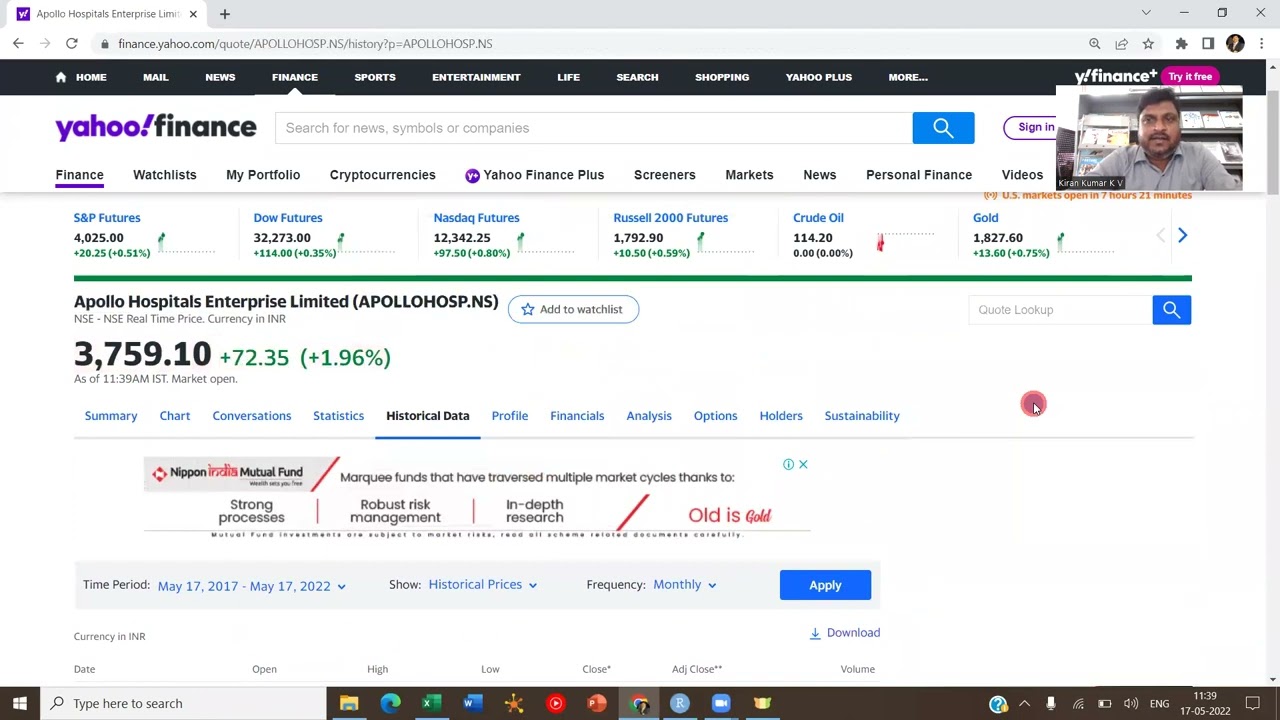Open the Sustainability tab
Image resolution: width=1280 pixels, height=720 pixels.
coord(862,416)
